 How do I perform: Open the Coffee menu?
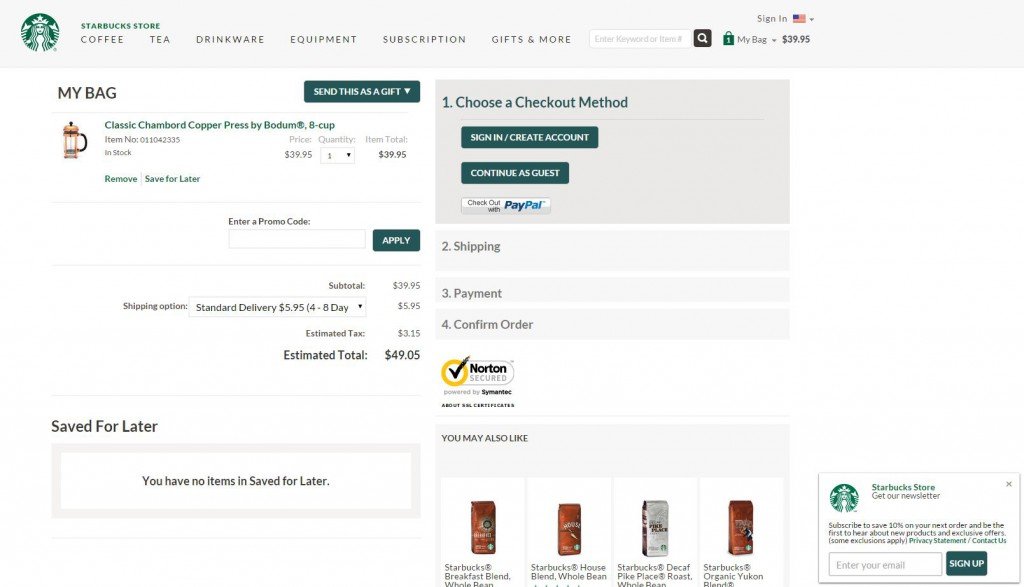(102, 40)
